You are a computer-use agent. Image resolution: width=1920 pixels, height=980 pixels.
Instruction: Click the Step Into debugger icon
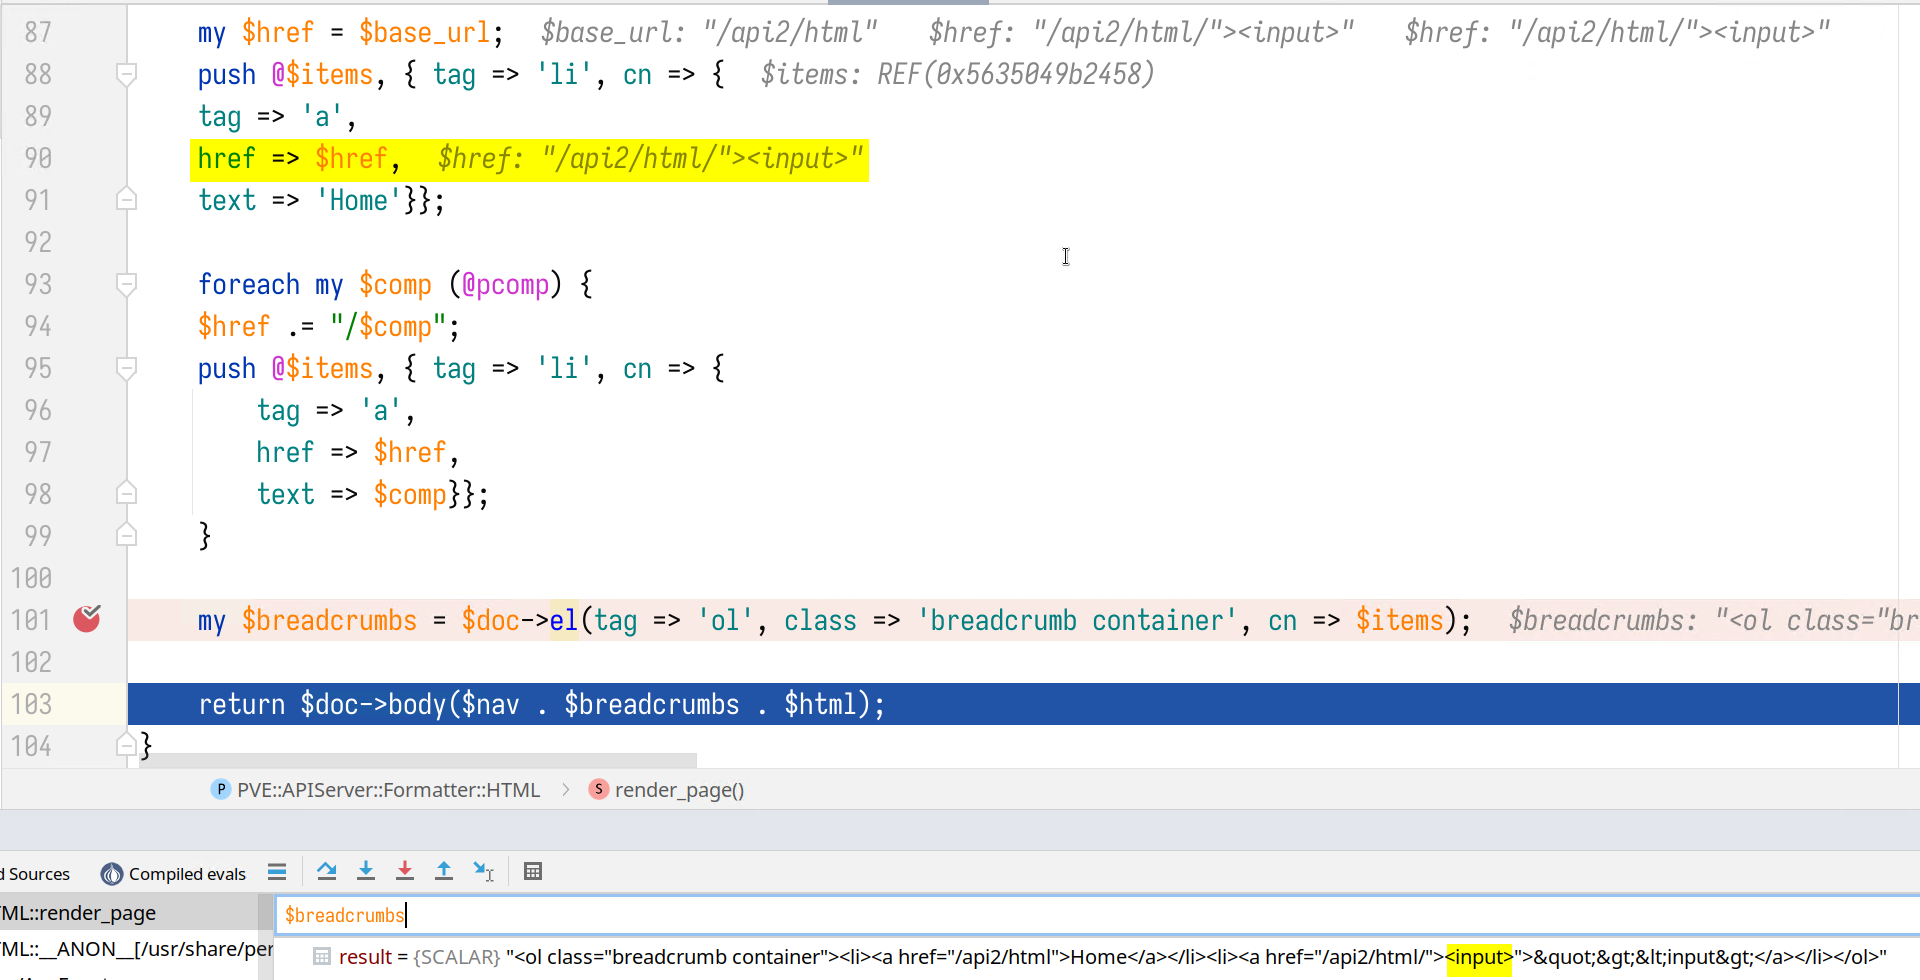(x=366, y=871)
